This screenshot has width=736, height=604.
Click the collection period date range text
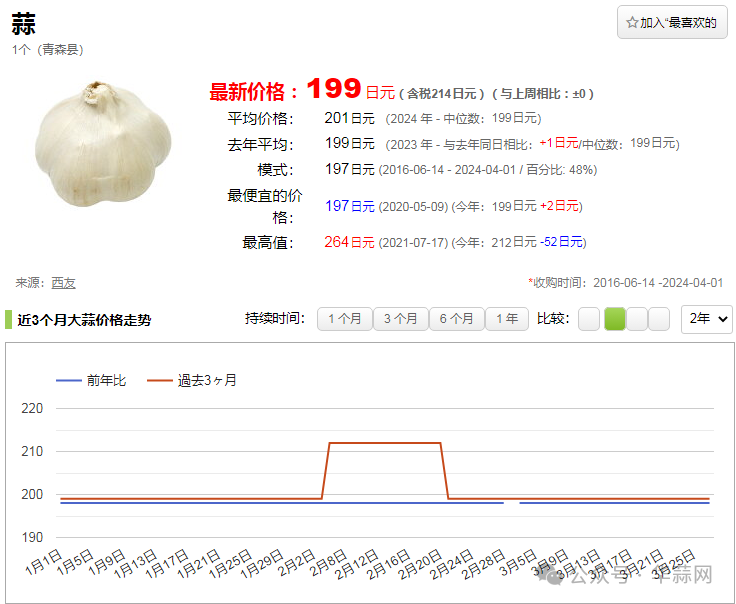[658, 283]
